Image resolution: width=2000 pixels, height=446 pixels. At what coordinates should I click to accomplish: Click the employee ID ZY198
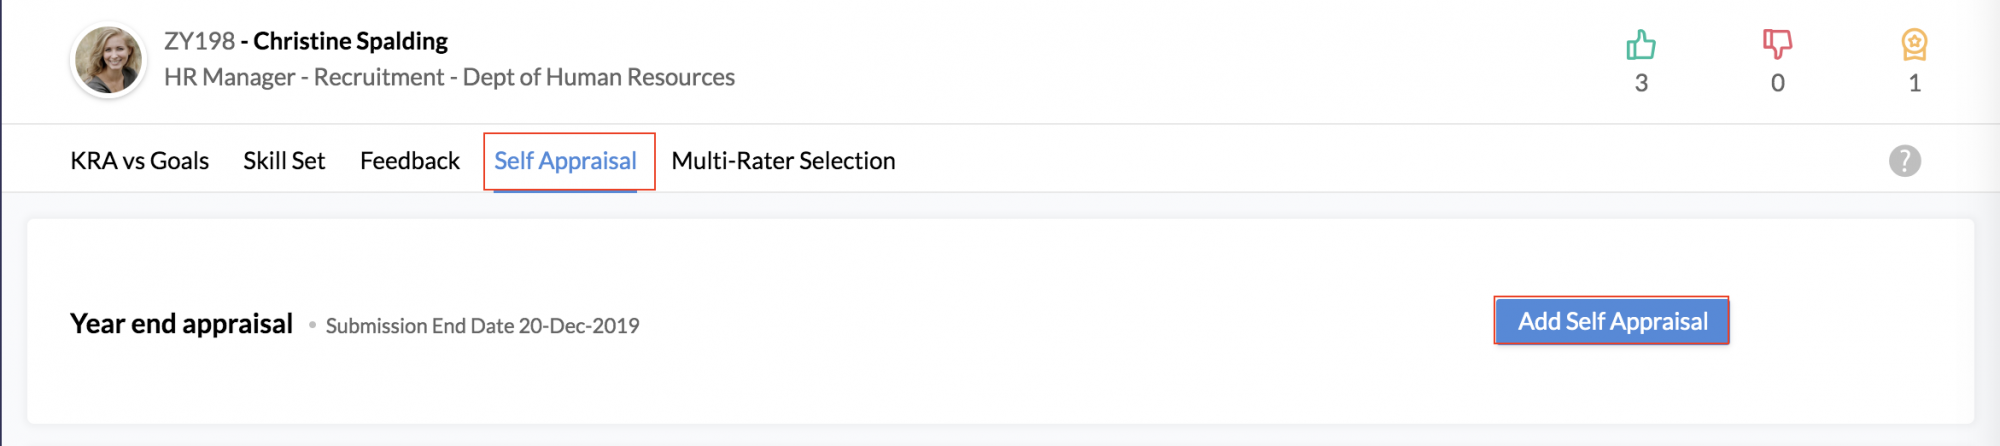(x=200, y=41)
